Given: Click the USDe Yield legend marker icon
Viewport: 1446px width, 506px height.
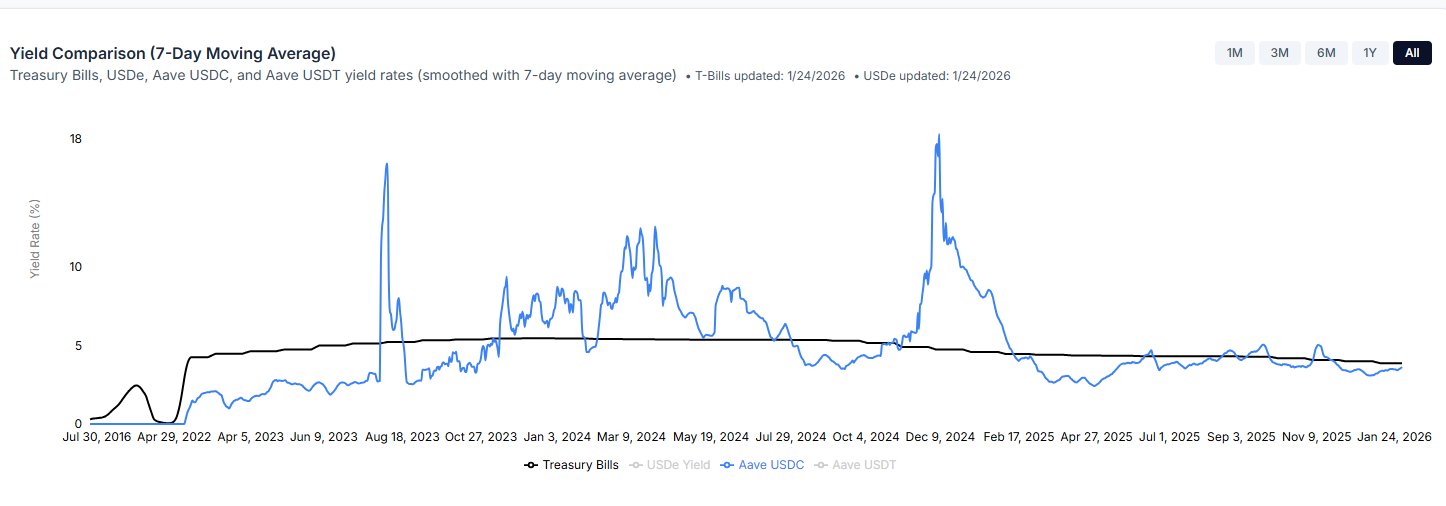Looking at the screenshot, I should pos(635,465).
